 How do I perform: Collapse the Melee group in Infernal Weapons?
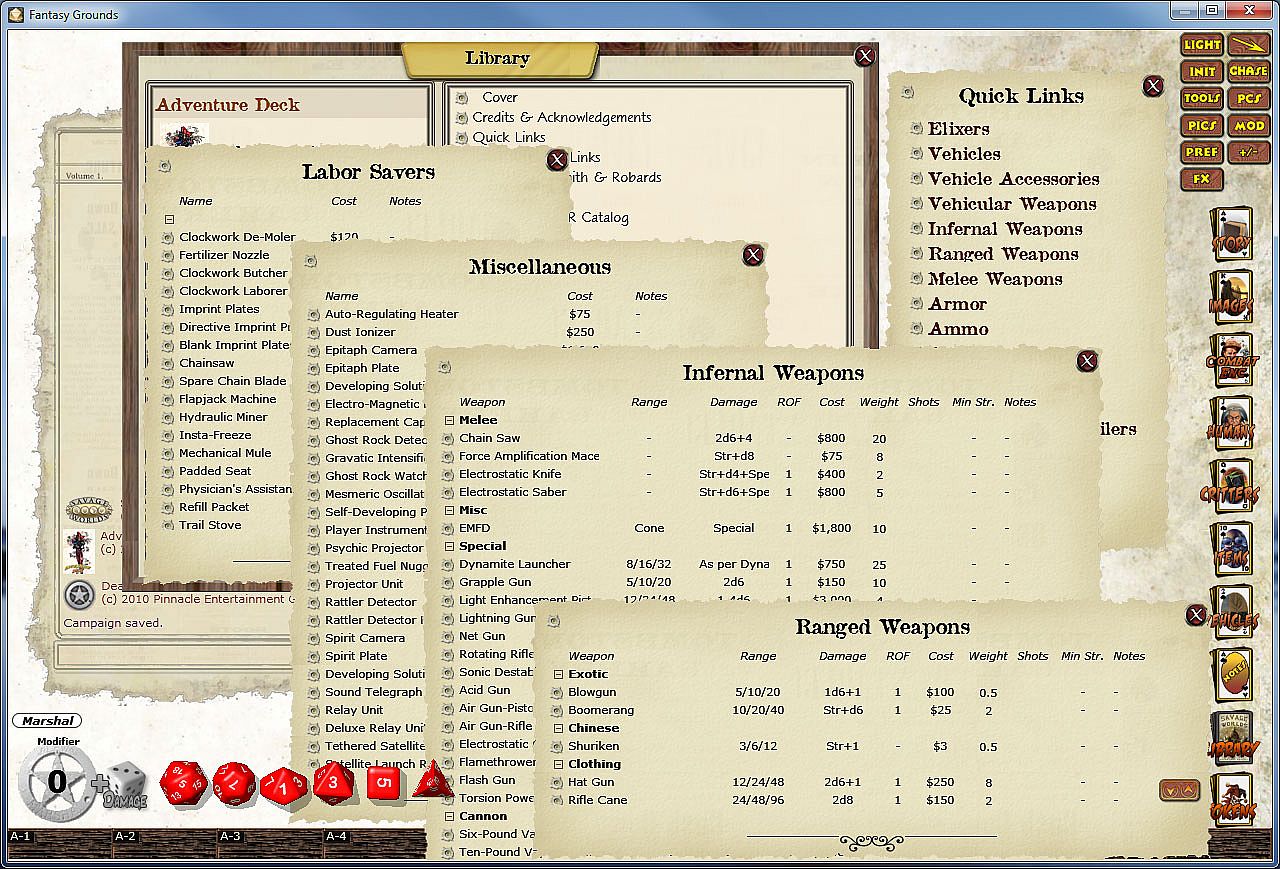pyautogui.click(x=449, y=420)
